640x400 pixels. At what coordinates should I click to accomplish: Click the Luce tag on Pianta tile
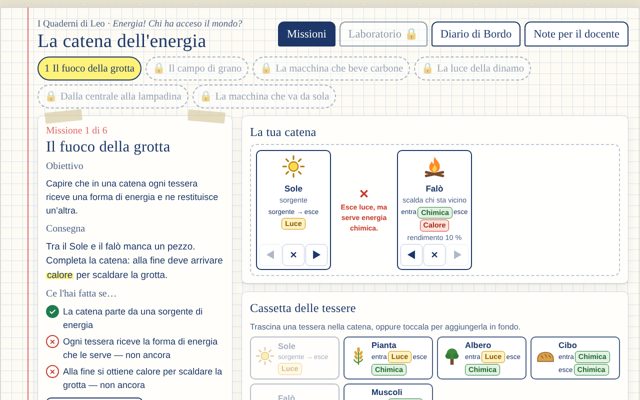(399, 357)
